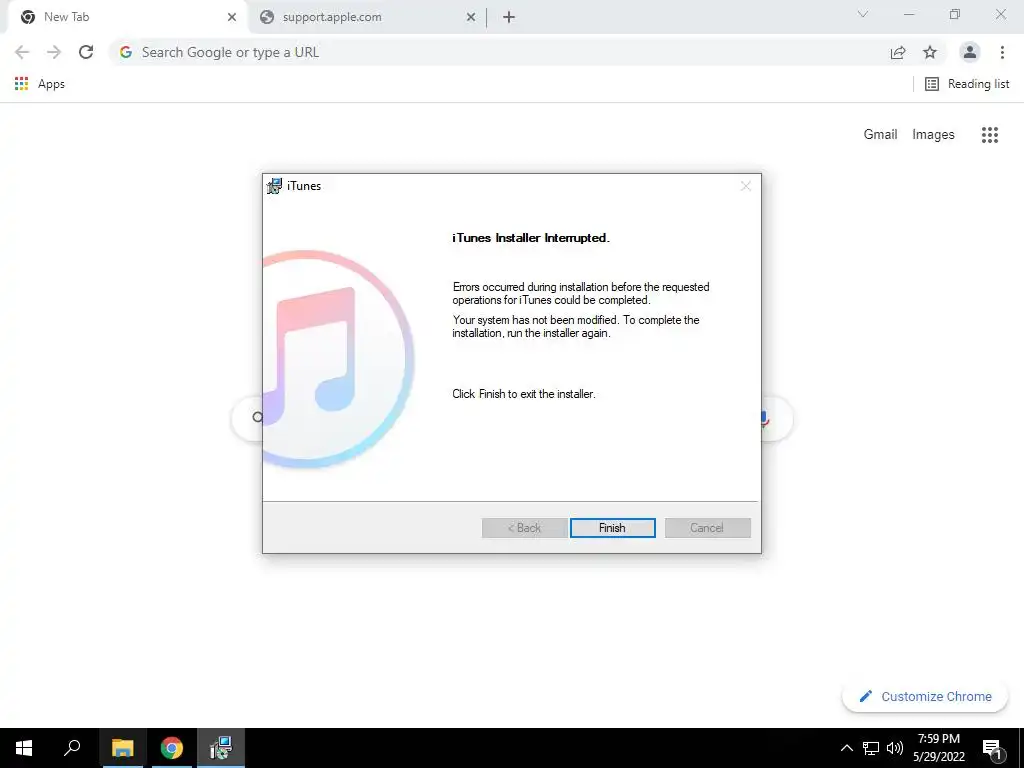Open Windows taskbar search
This screenshot has height=768, width=1024.
point(72,748)
